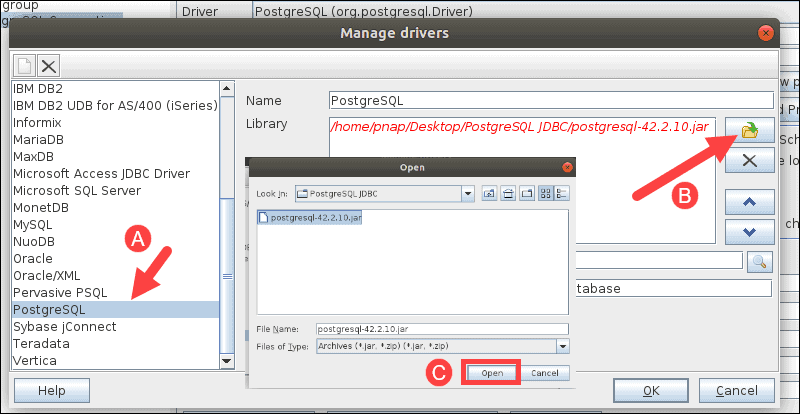Go to home folder icon
The width and height of the screenshot is (800, 414).
click(508, 193)
